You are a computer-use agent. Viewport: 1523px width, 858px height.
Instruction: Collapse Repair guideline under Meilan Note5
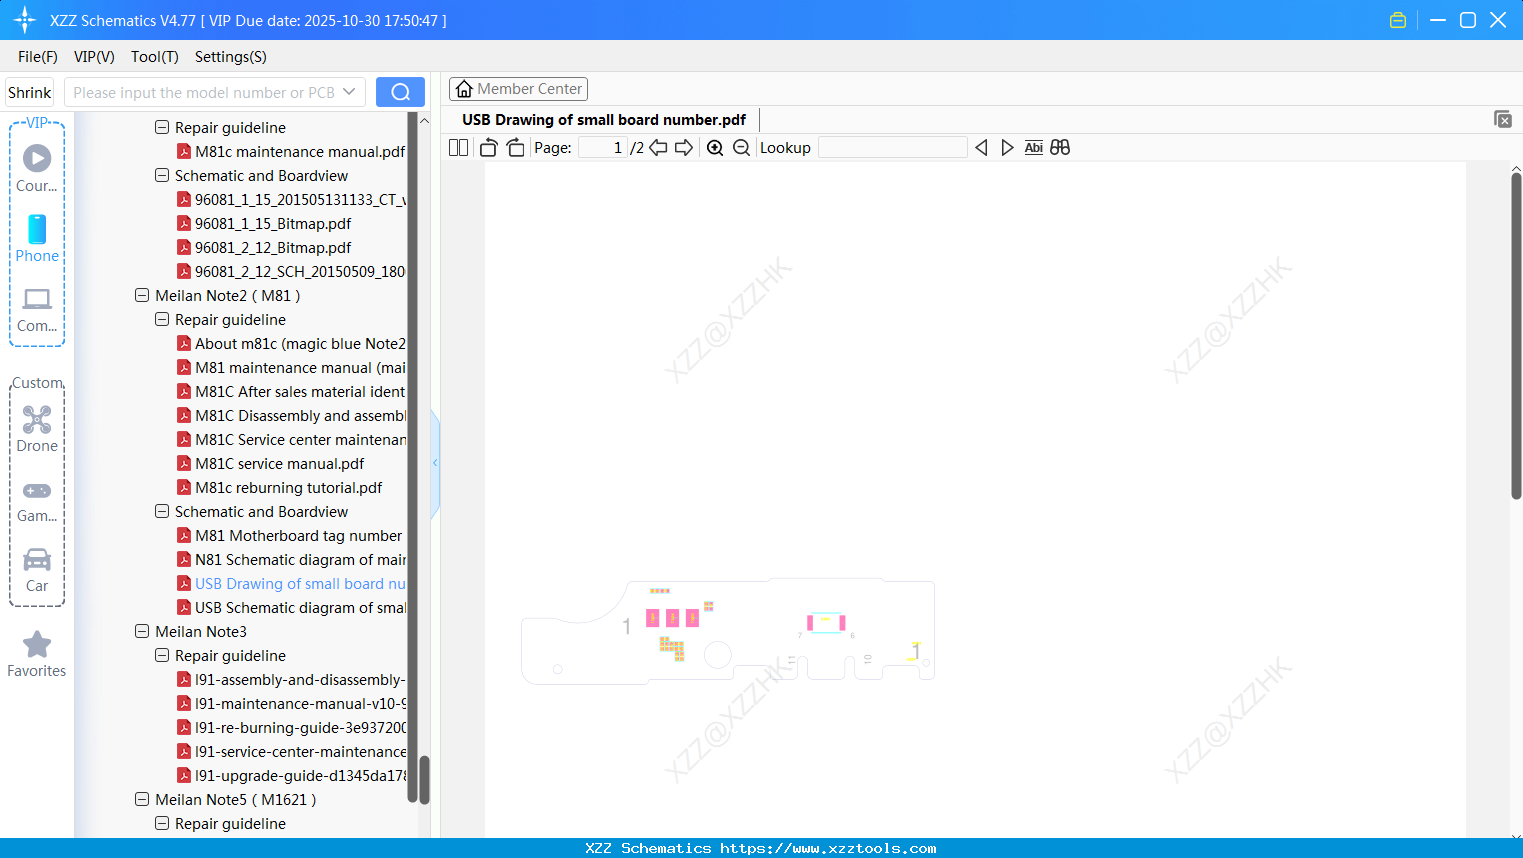click(162, 823)
